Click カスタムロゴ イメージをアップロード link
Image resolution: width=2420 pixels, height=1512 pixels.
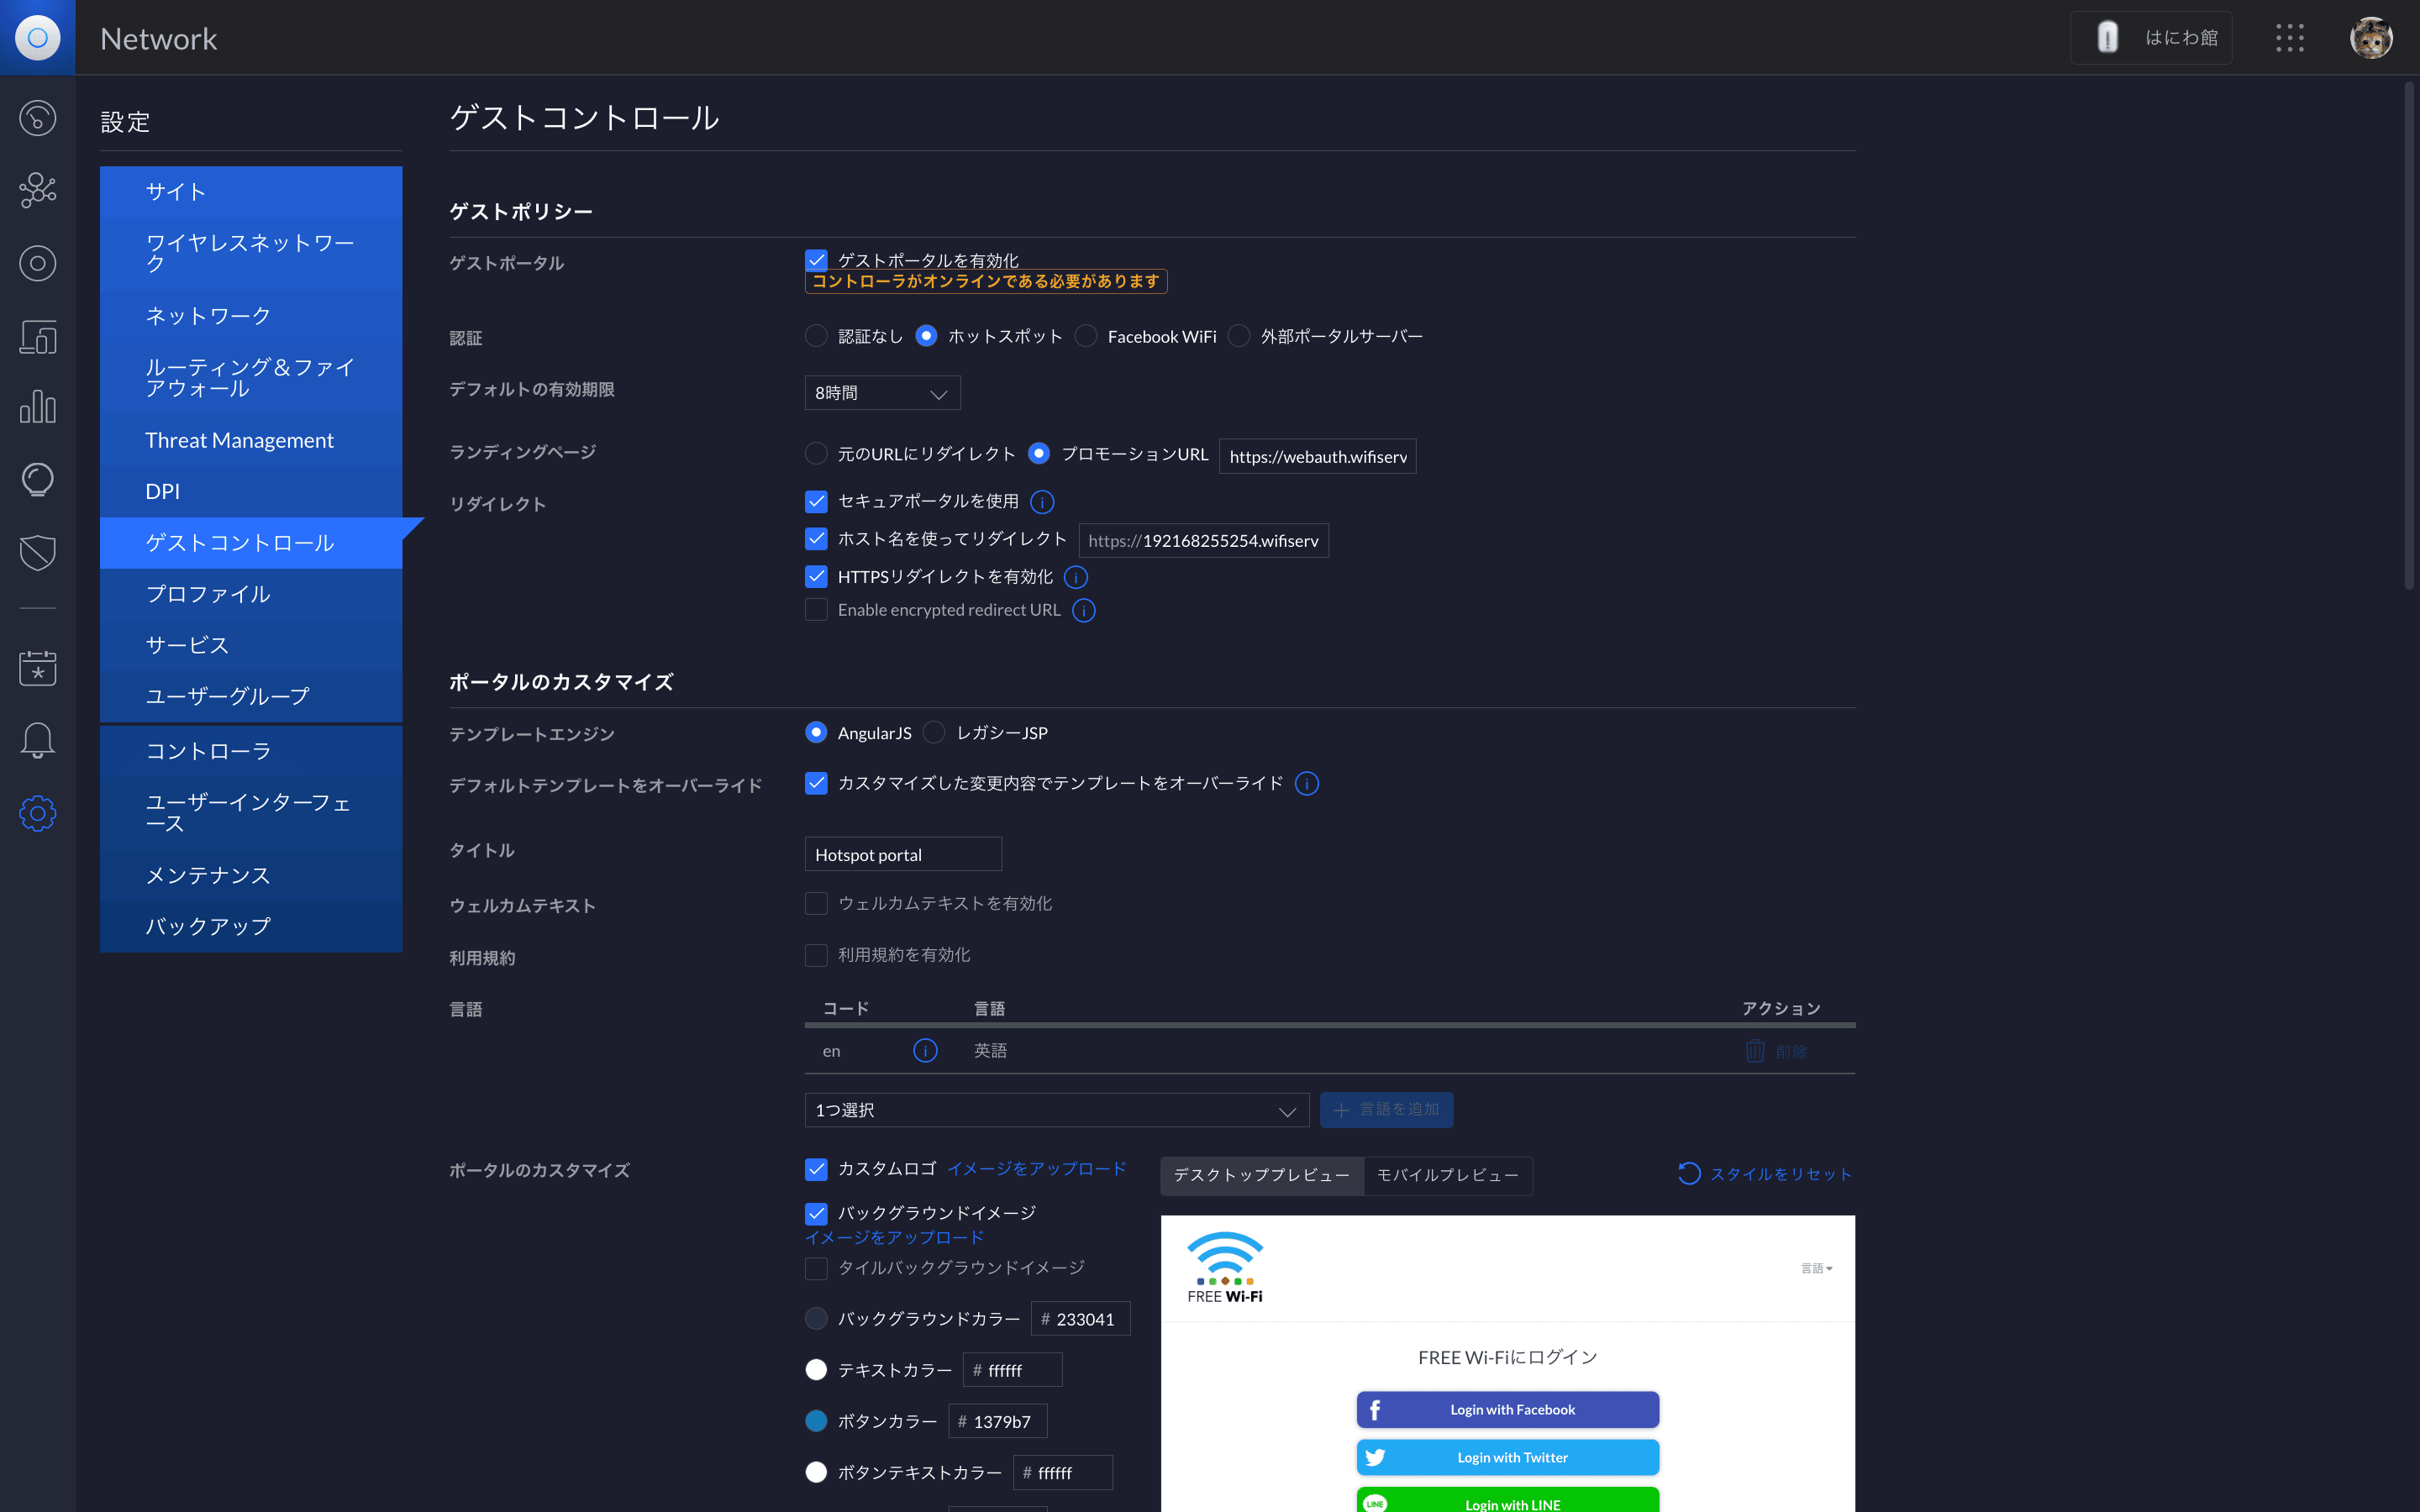[1037, 1169]
